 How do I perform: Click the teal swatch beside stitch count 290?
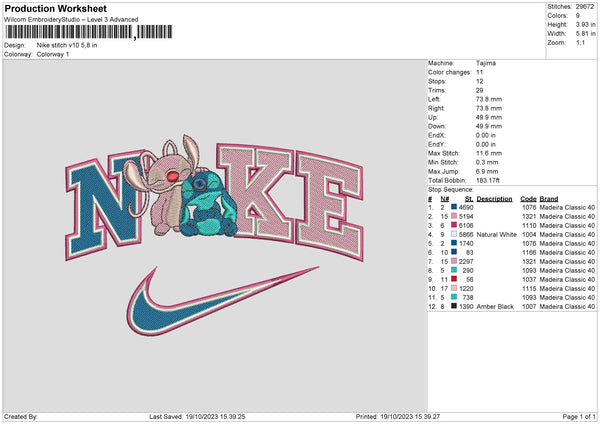pyautogui.click(x=454, y=270)
